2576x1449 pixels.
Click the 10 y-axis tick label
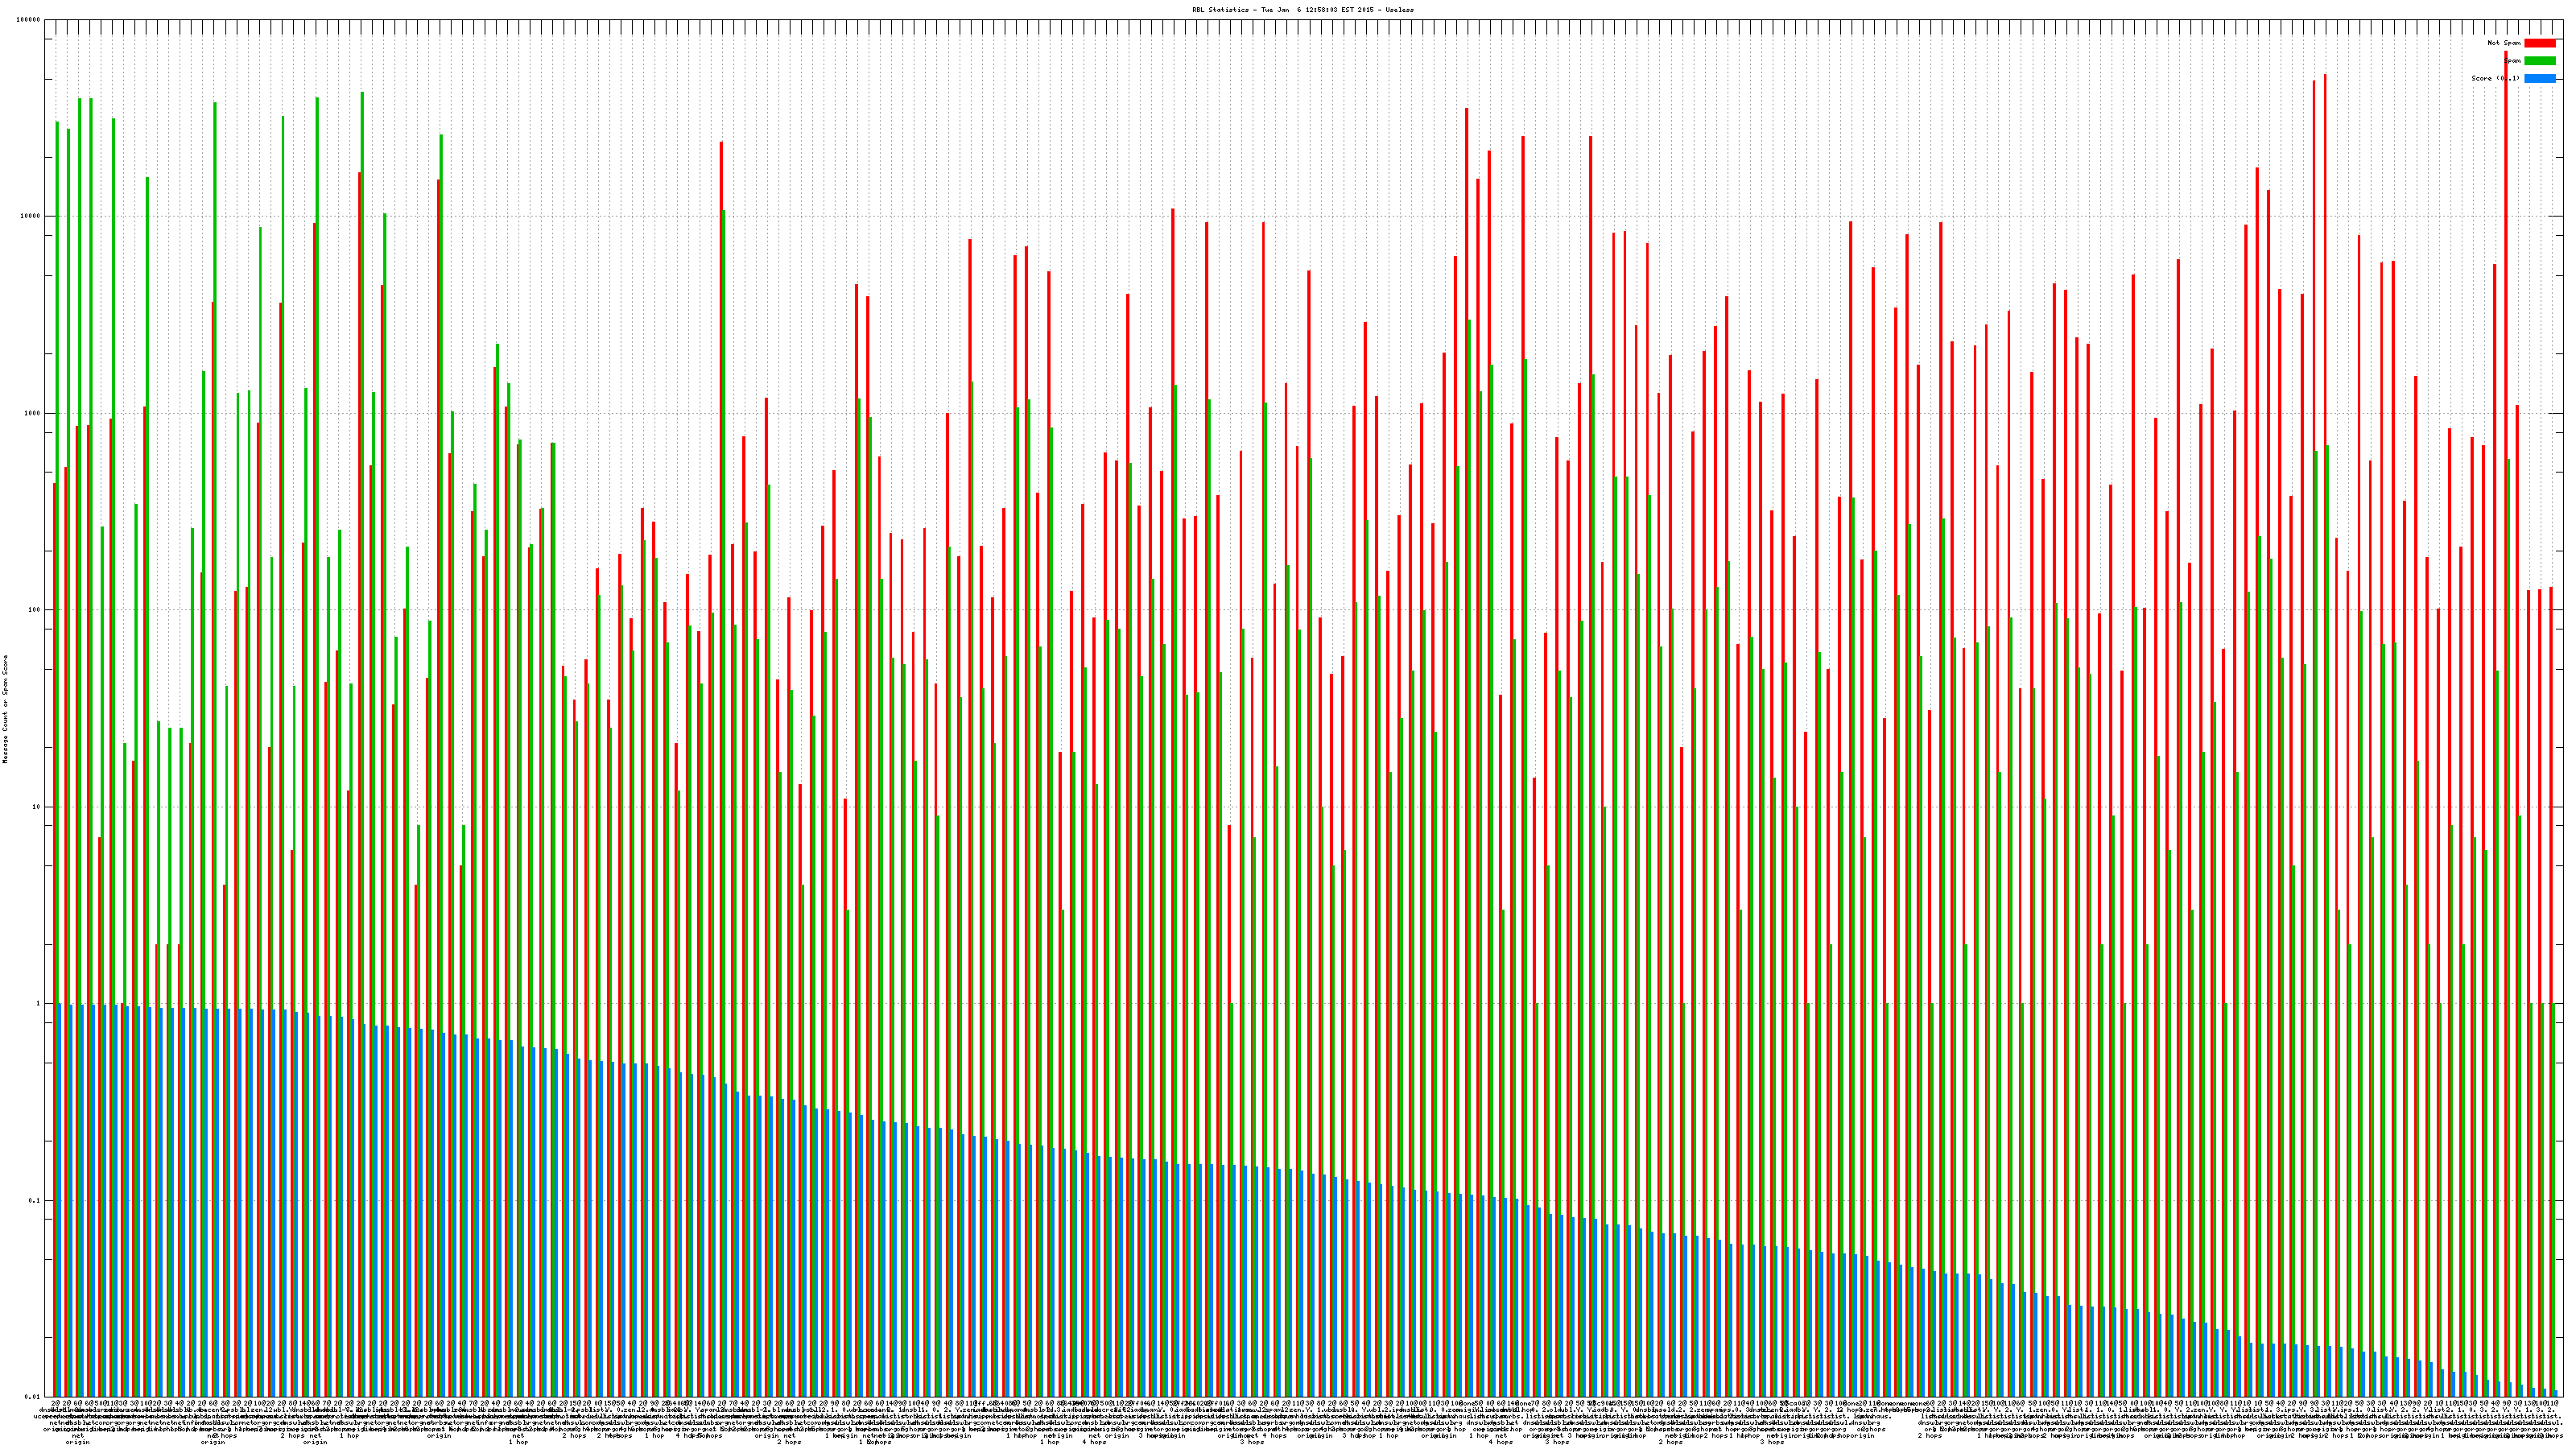[37, 807]
